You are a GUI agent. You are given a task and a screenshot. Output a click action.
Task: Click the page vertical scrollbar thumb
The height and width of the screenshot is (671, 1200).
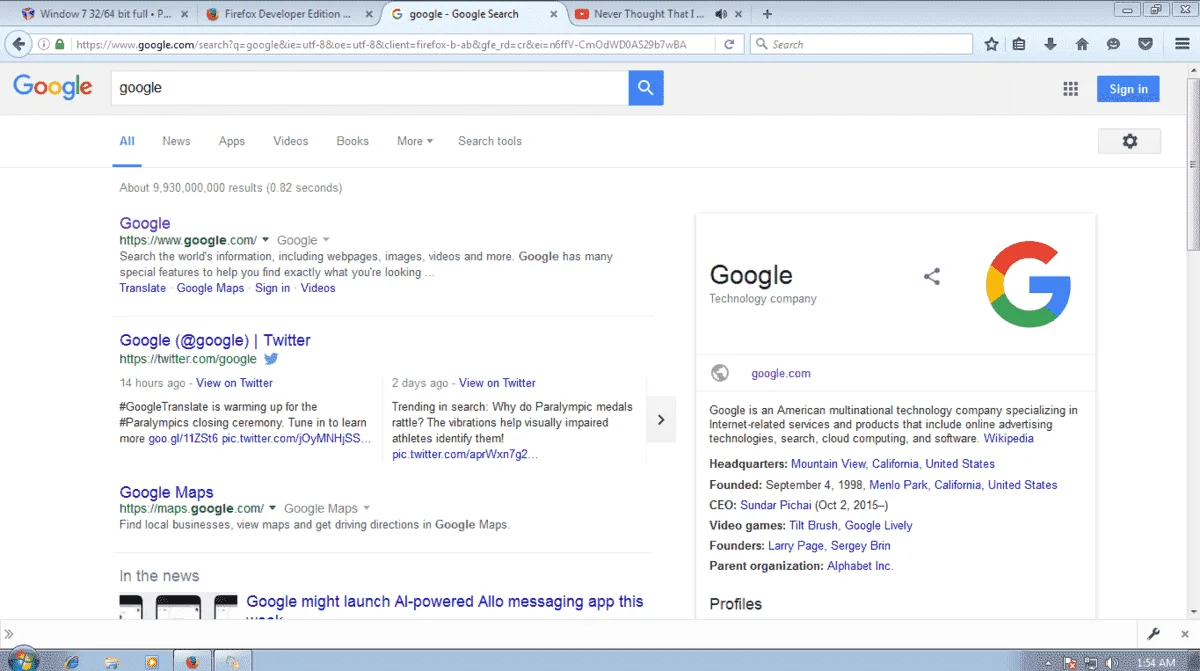coord(1192,162)
